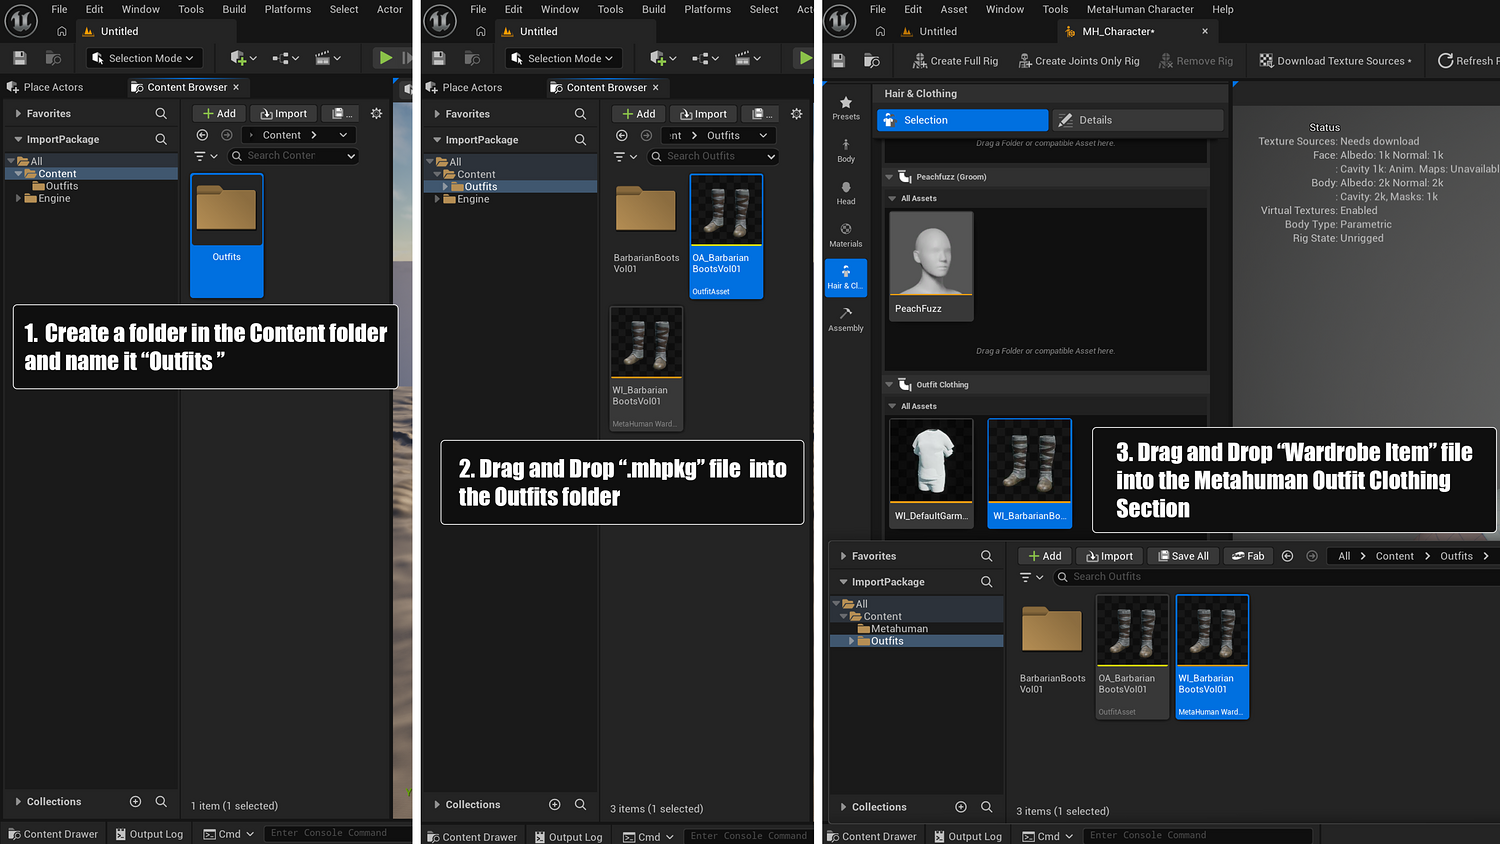The height and width of the screenshot is (844, 1500).
Task: Expand the Engine folder in the step 1 tree
Action: (x=19, y=198)
